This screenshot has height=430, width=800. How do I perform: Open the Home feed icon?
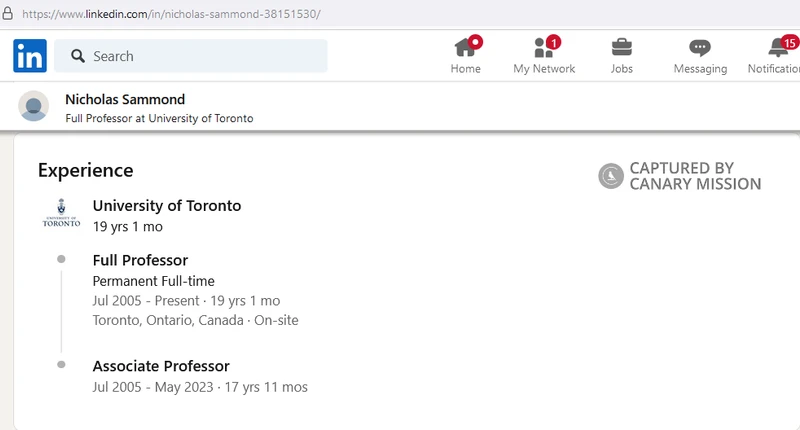tap(465, 47)
